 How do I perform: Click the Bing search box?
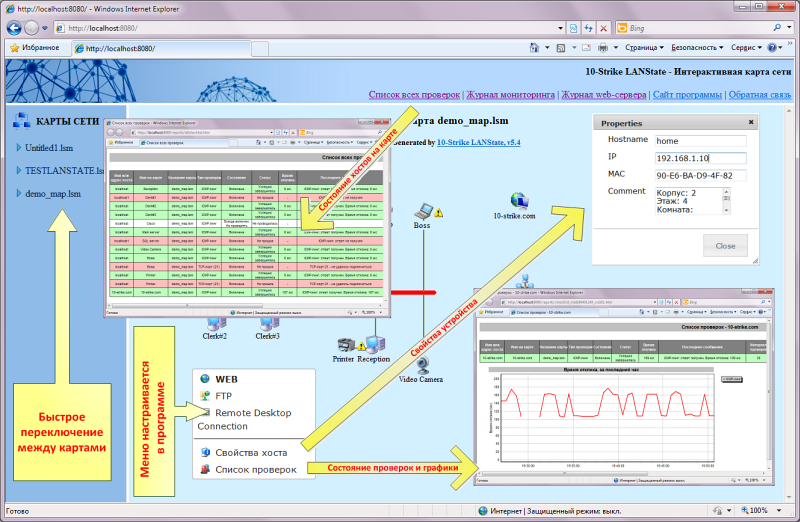click(694, 28)
